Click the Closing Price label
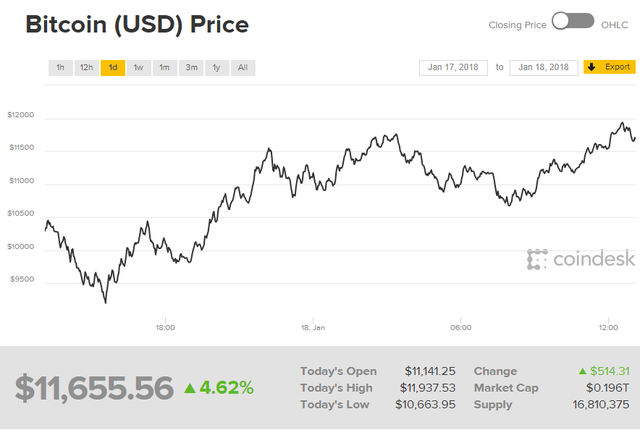Viewport: 640px width, 435px height. [516, 24]
